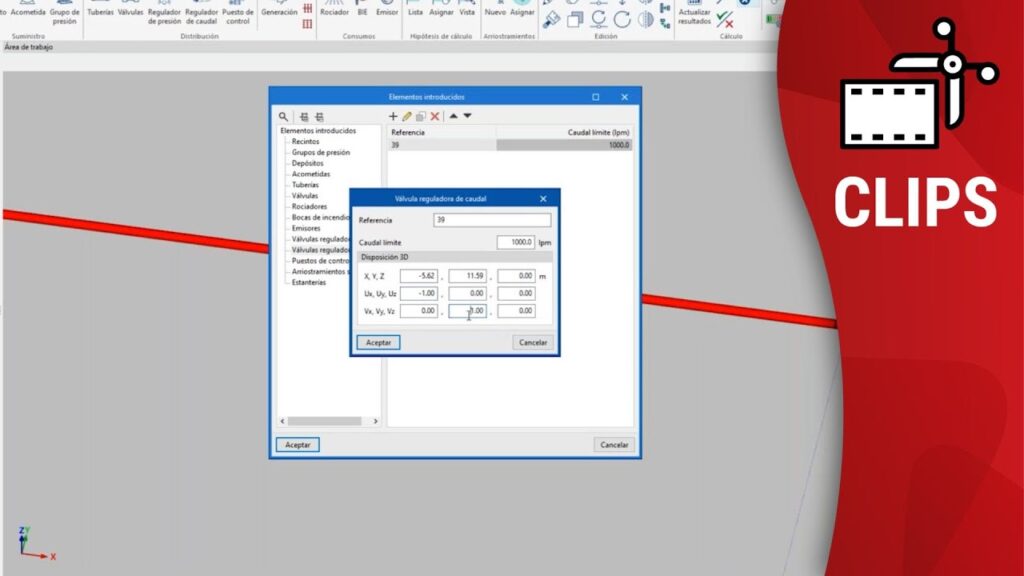Select Depósitos in the elements tree
Image resolution: width=1024 pixels, height=576 pixels.
pos(307,163)
